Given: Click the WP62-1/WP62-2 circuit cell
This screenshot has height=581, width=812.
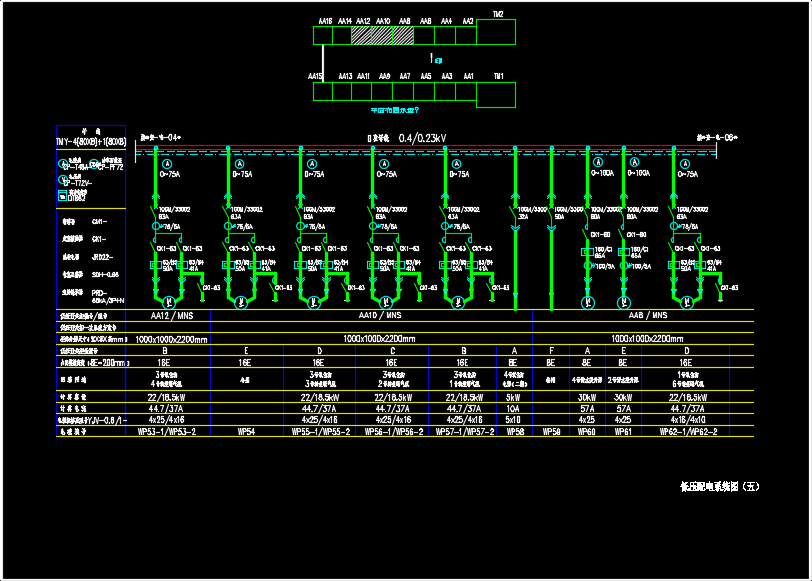Looking at the screenshot, I should coord(686,432).
